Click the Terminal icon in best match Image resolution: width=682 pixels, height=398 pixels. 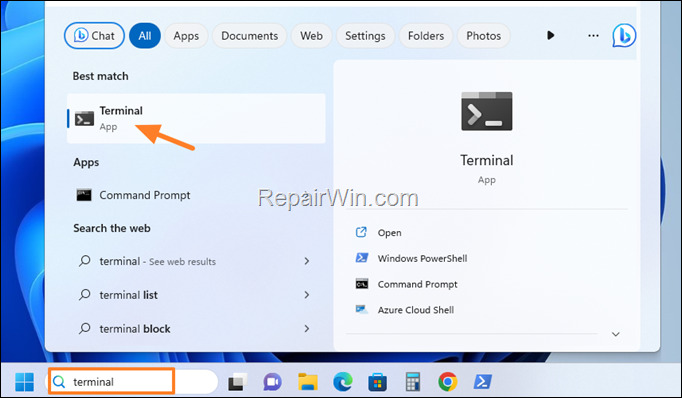click(x=84, y=118)
